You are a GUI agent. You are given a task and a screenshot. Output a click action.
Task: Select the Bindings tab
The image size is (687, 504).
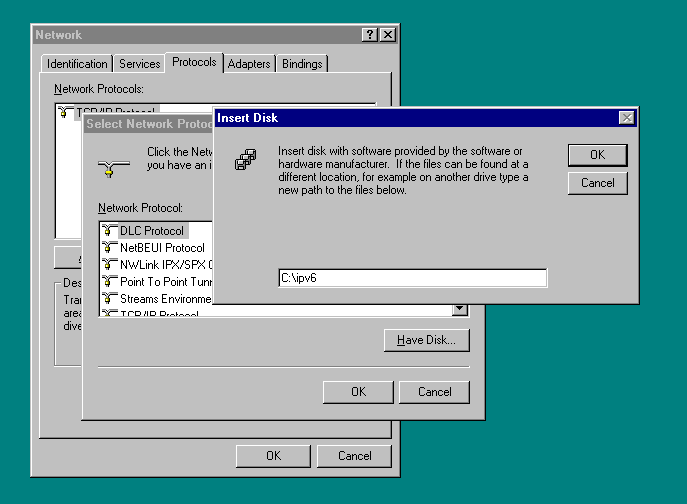[x=302, y=64]
